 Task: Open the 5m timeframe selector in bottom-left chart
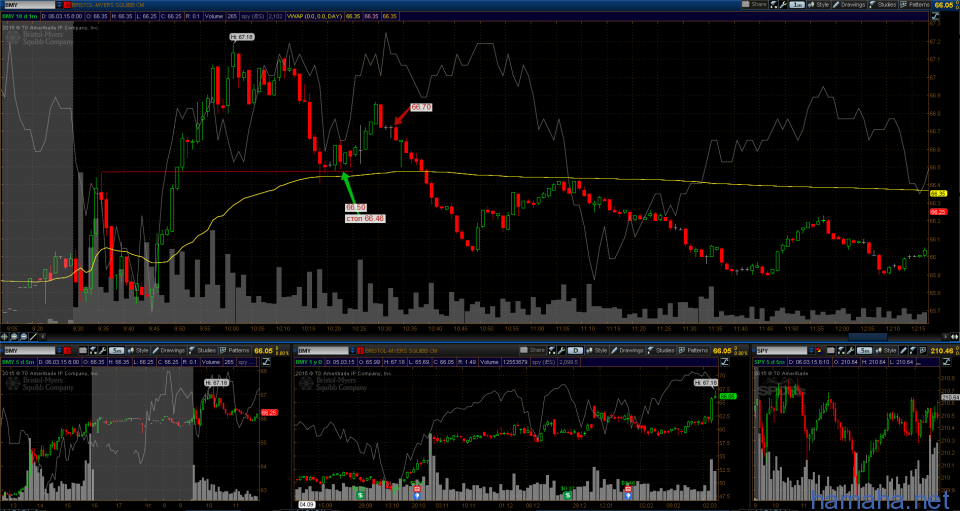pyautogui.click(x=116, y=351)
